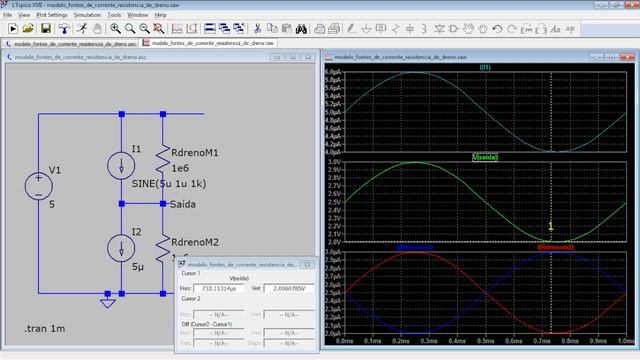The width and height of the screenshot is (640, 360).
Task: Select the Drag hand tool
Action: click(x=483, y=29)
